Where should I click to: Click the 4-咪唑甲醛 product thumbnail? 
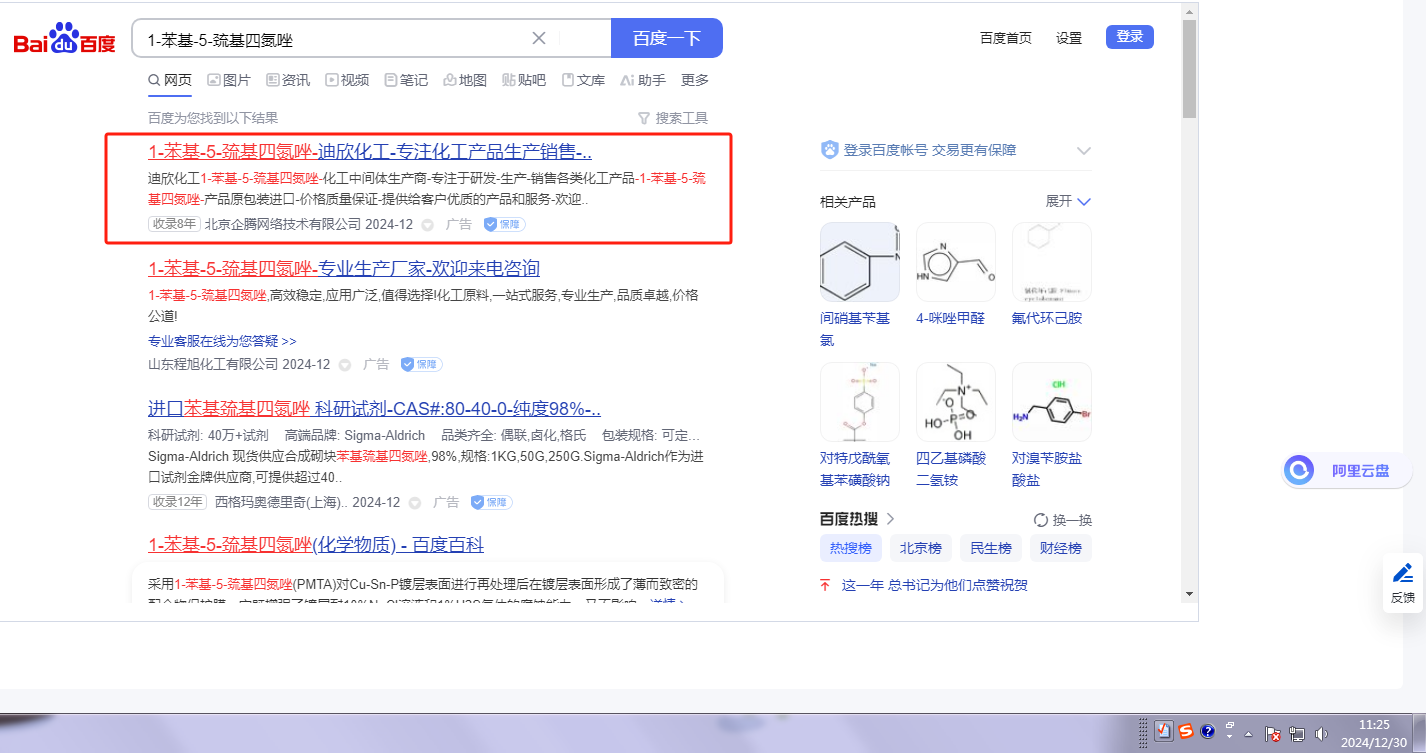pyautogui.click(x=955, y=262)
